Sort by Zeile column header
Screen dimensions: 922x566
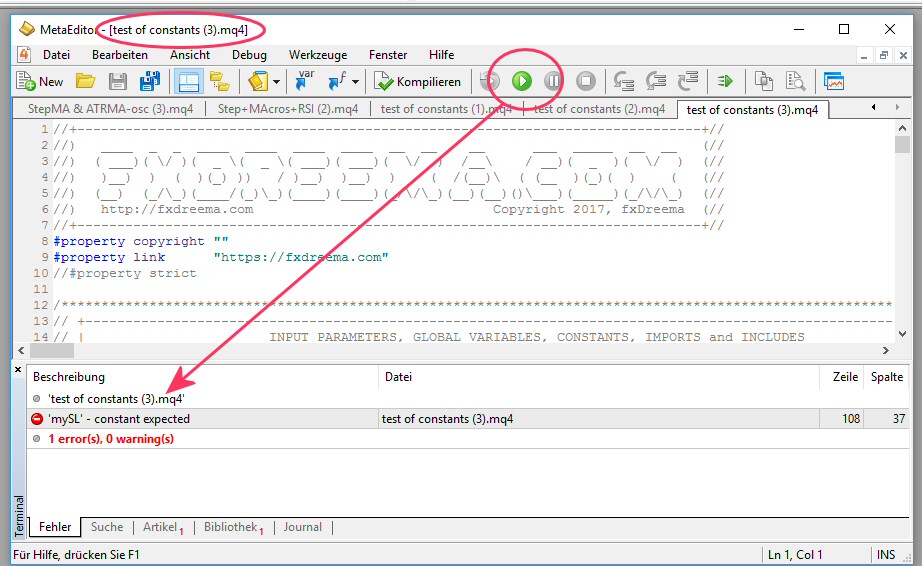point(843,377)
